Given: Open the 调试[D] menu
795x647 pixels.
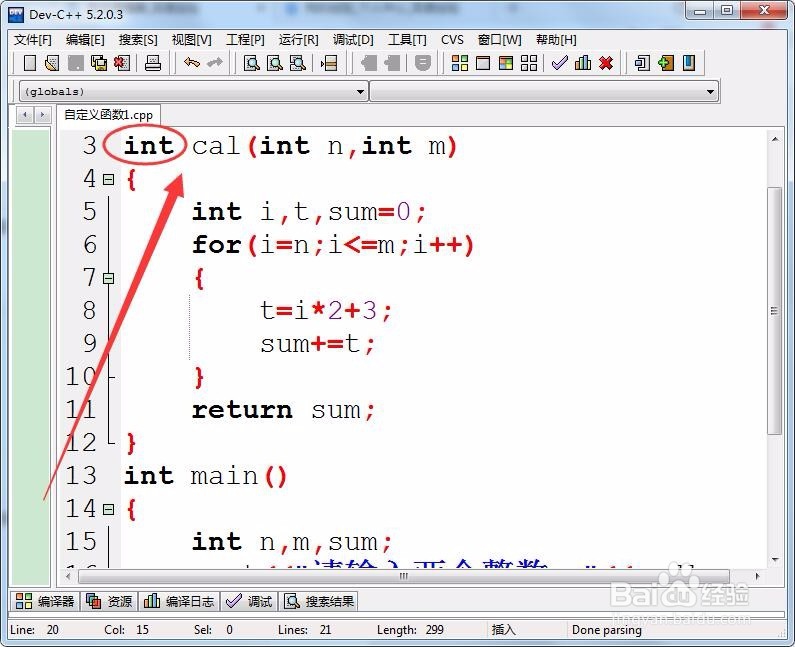Looking at the screenshot, I should (353, 40).
